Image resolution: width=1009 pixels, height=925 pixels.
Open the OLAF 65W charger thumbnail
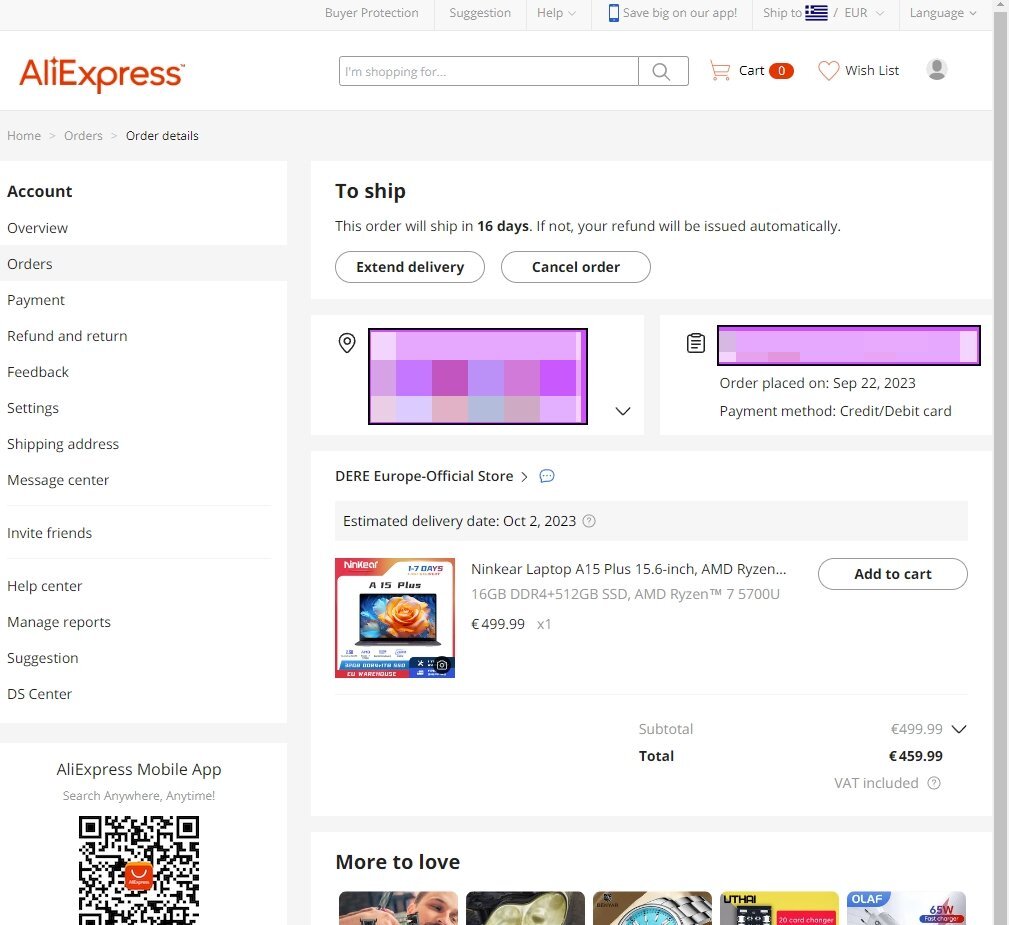coord(906,908)
